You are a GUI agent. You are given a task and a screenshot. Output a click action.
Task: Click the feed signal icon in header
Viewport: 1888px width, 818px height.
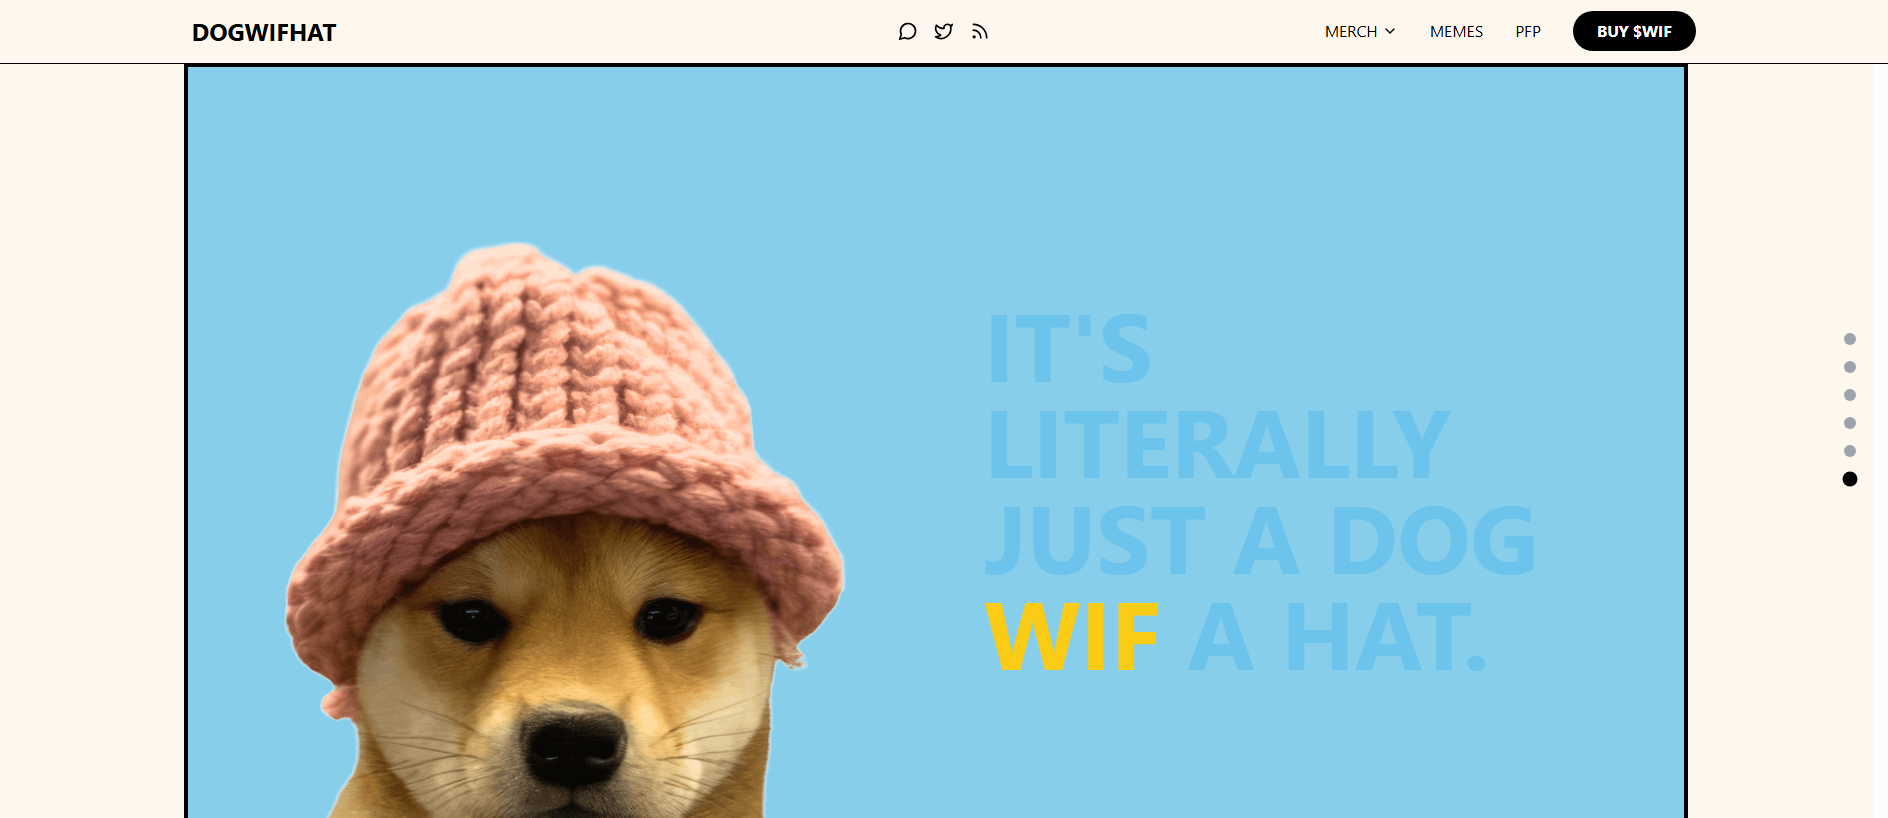(x=979, y=32)
